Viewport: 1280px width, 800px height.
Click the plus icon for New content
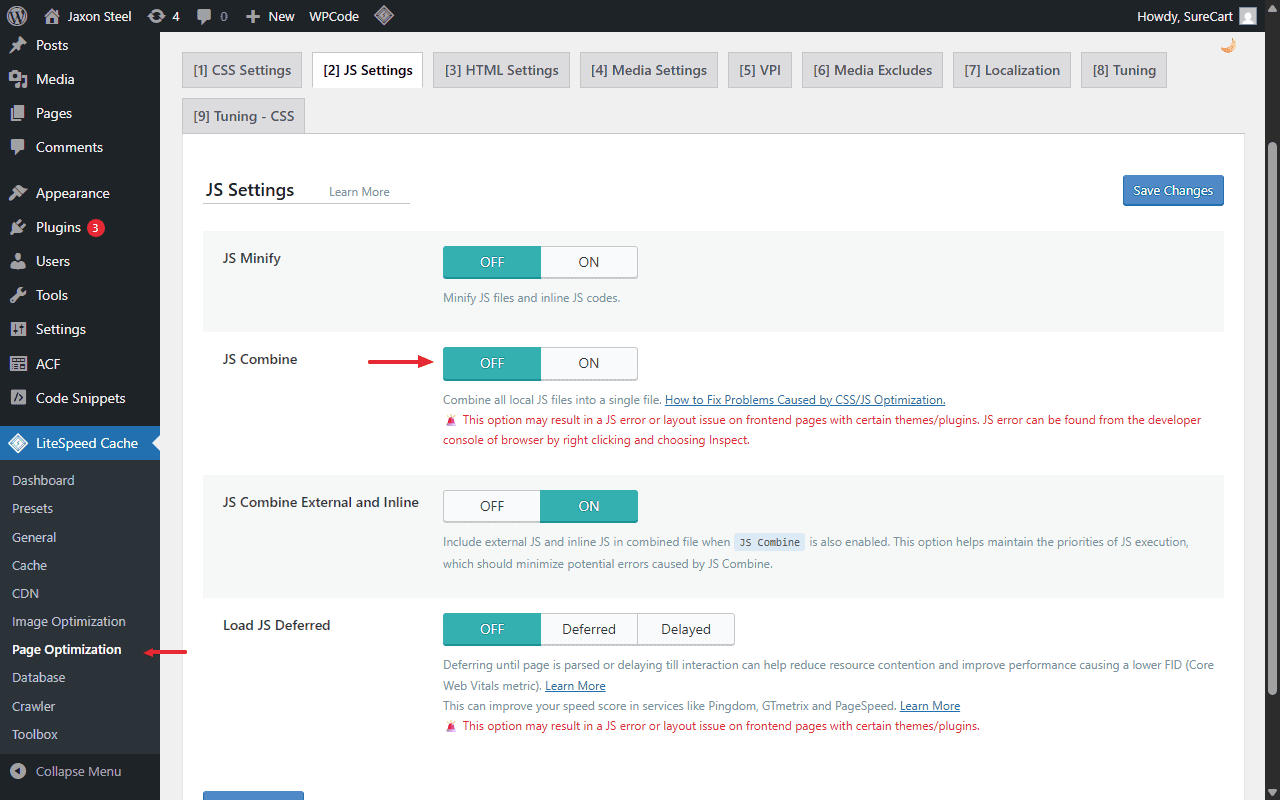[253, 16]
